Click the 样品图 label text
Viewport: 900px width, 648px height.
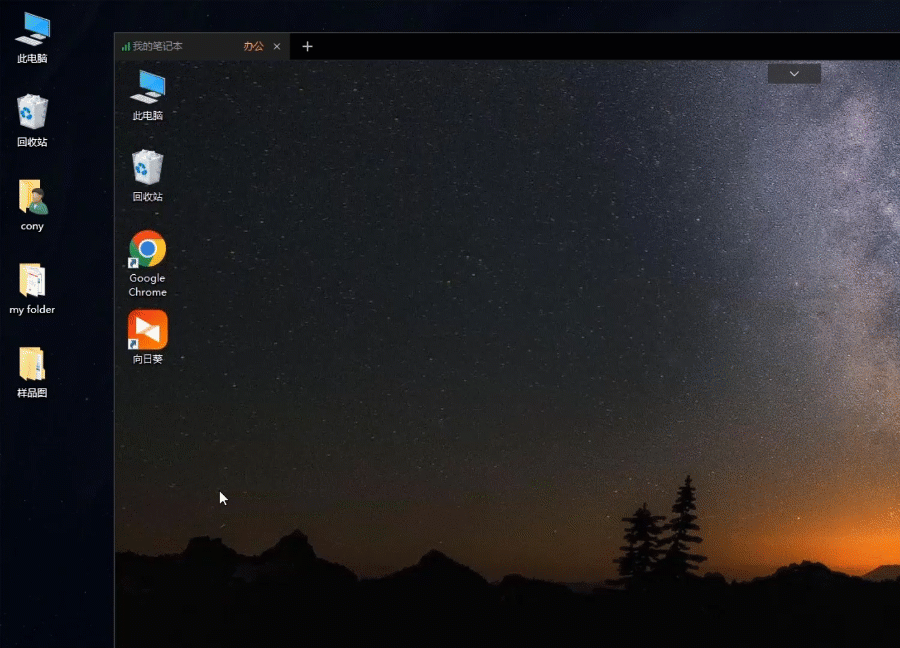(x=32, y=393)
